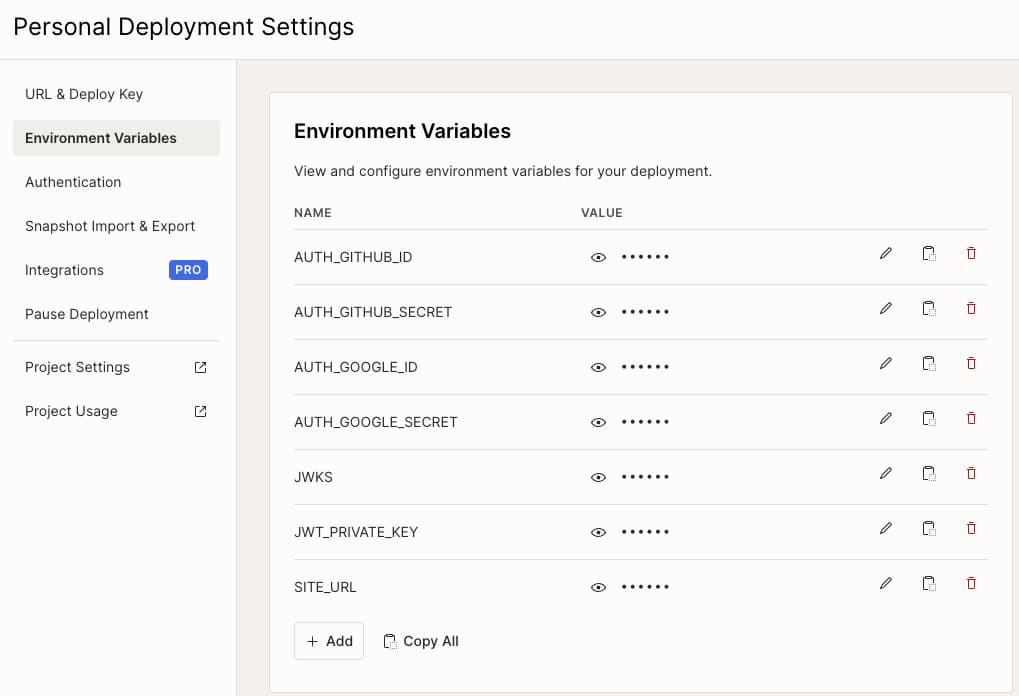
Task: Copy the AUTH_GITHUB_SECRET value
Action: pos(928,308)
